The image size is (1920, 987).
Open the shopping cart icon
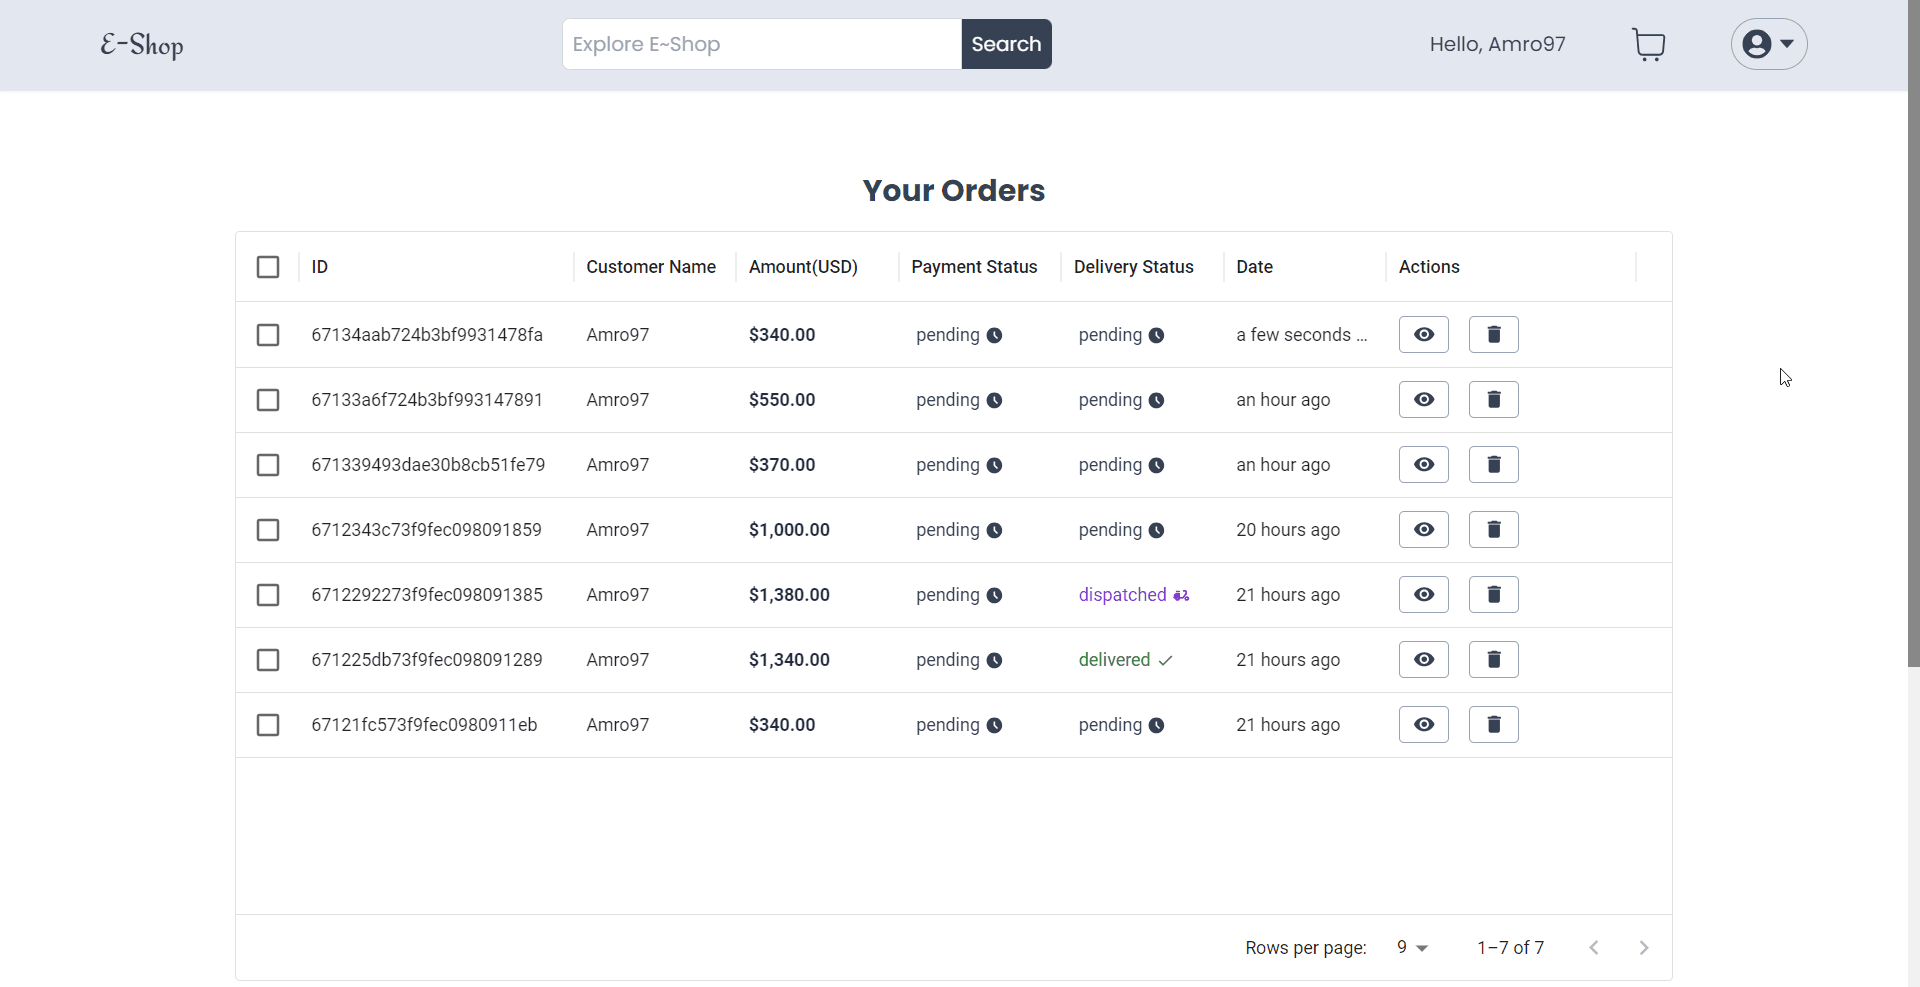pyautogui.click(x=1648, y=45)
